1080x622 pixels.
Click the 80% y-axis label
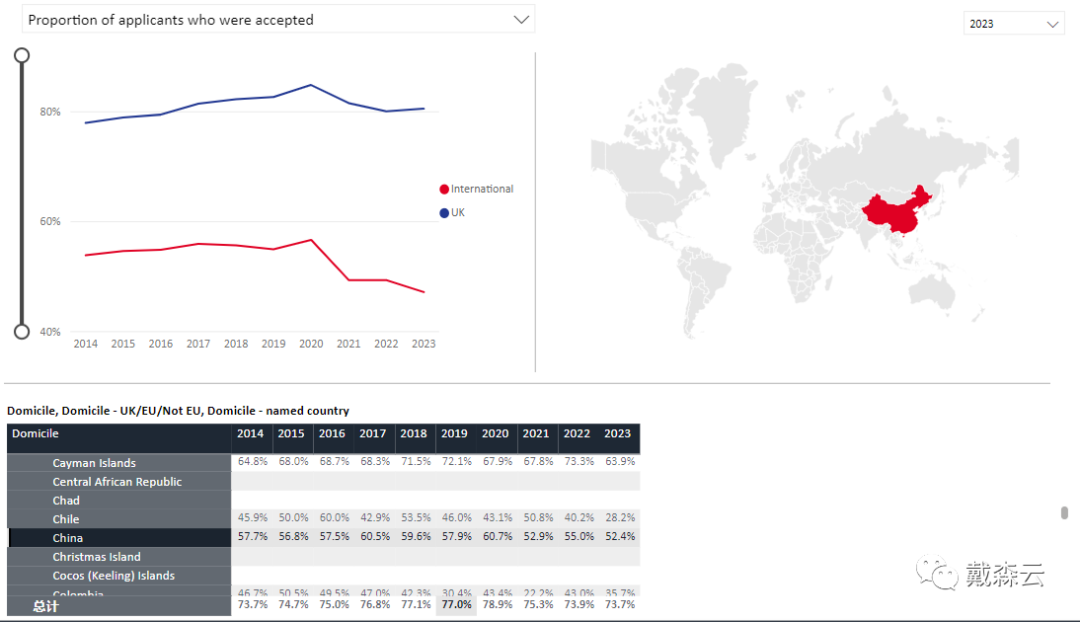[x=50, y=112]
